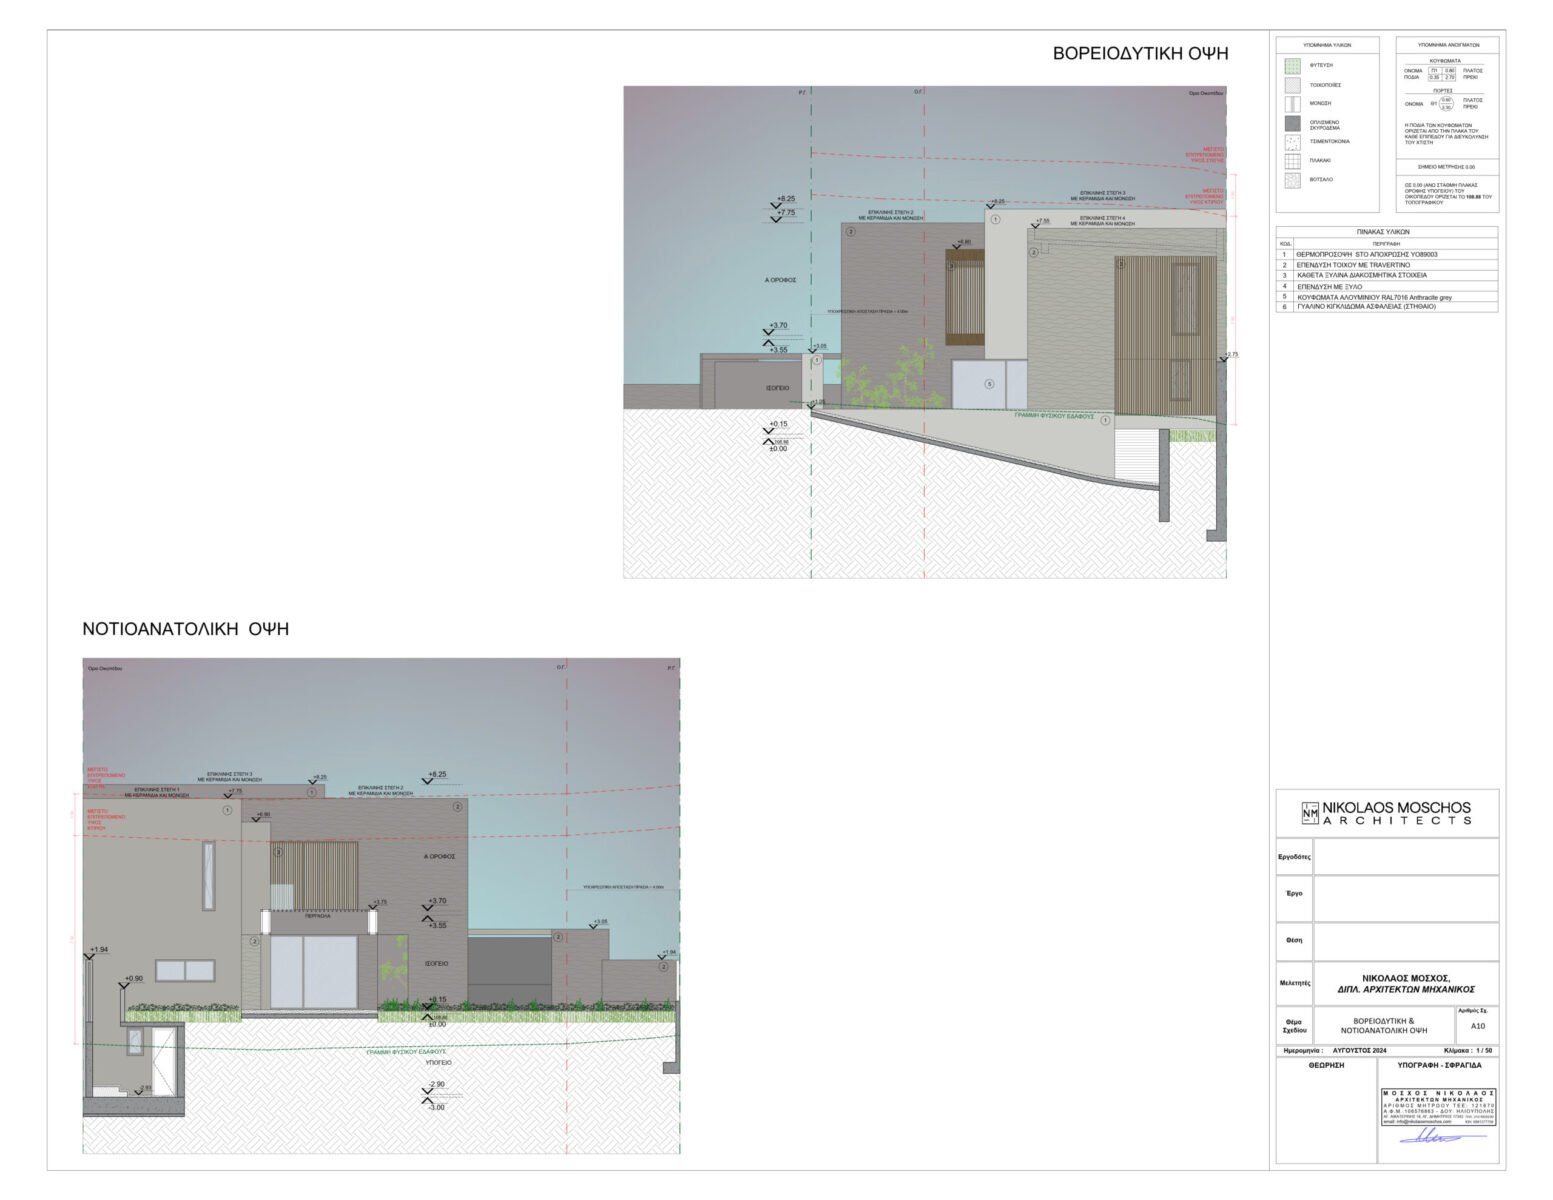
Task: Click the ΒΟΤΣΑΛΟ pebble legend swatch
Action: 1292,180
